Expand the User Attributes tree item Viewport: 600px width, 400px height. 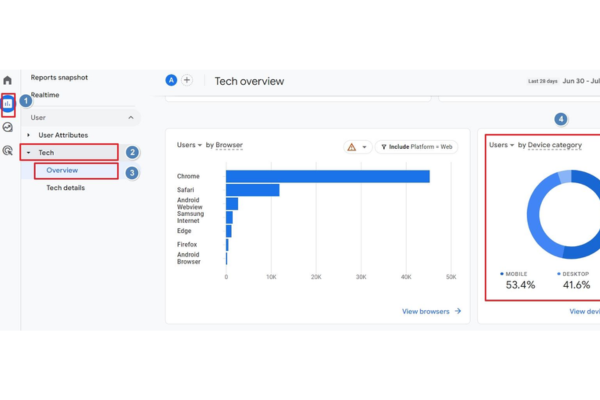click(x=28, y=135)
